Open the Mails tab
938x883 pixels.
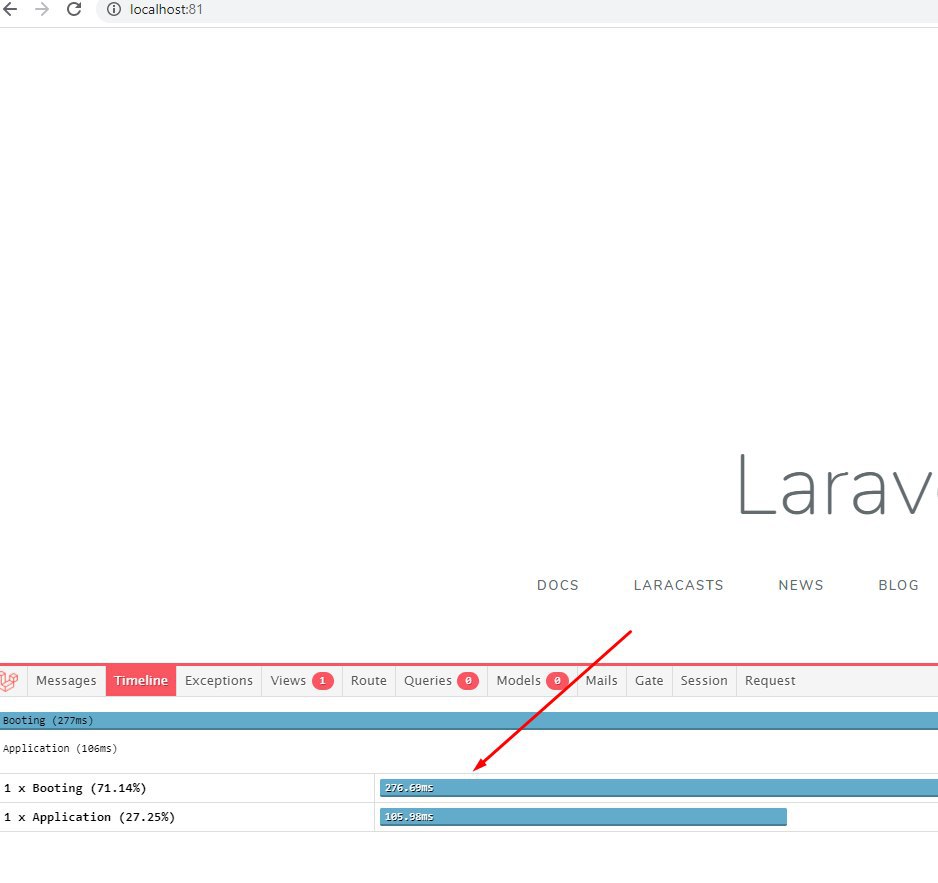pyautogui.click(x=601, y=681)
